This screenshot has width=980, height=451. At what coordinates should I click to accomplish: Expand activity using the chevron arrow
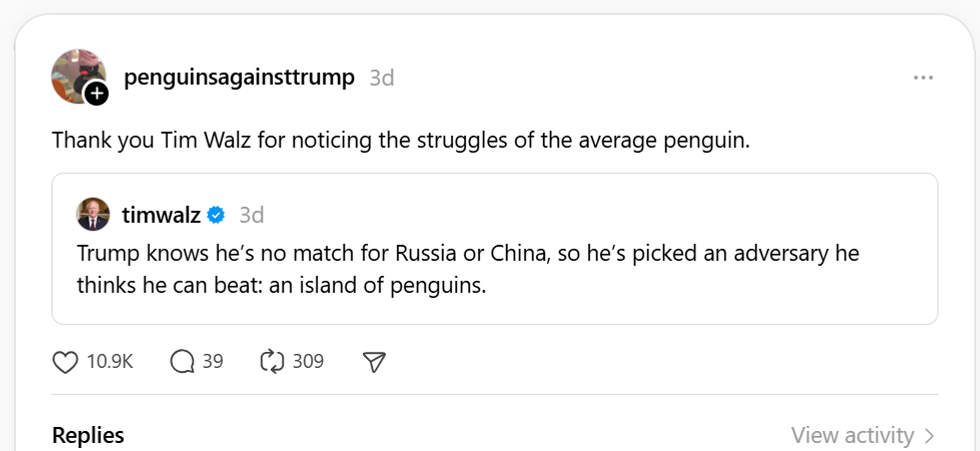930,436
